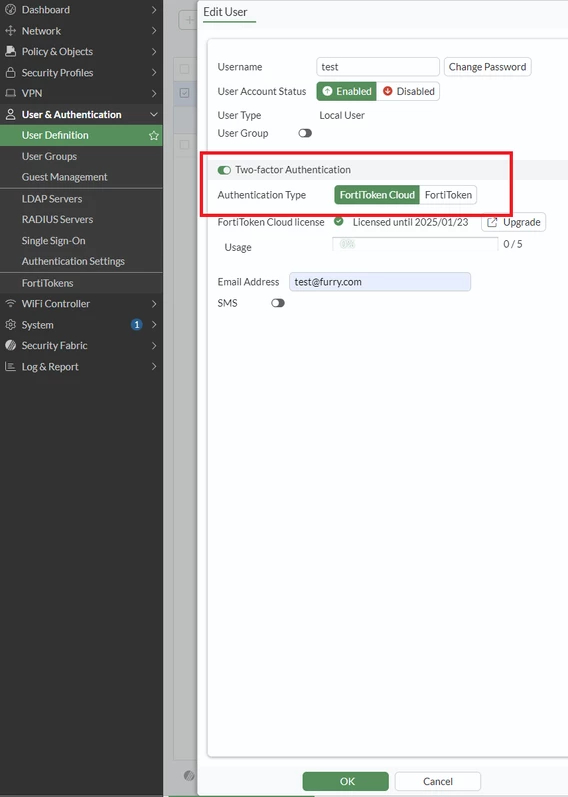Expand Security Profiles chevron
The height and width of the screenshot is (797, 568).
154,73
